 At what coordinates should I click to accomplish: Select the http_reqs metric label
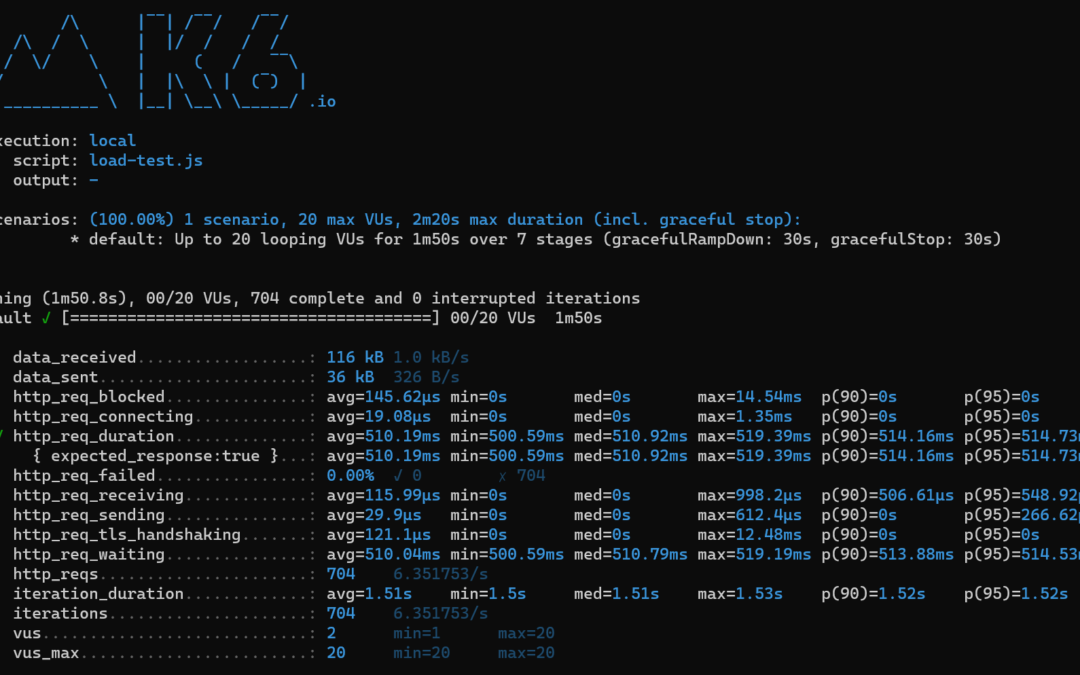[x=51, y=574]
